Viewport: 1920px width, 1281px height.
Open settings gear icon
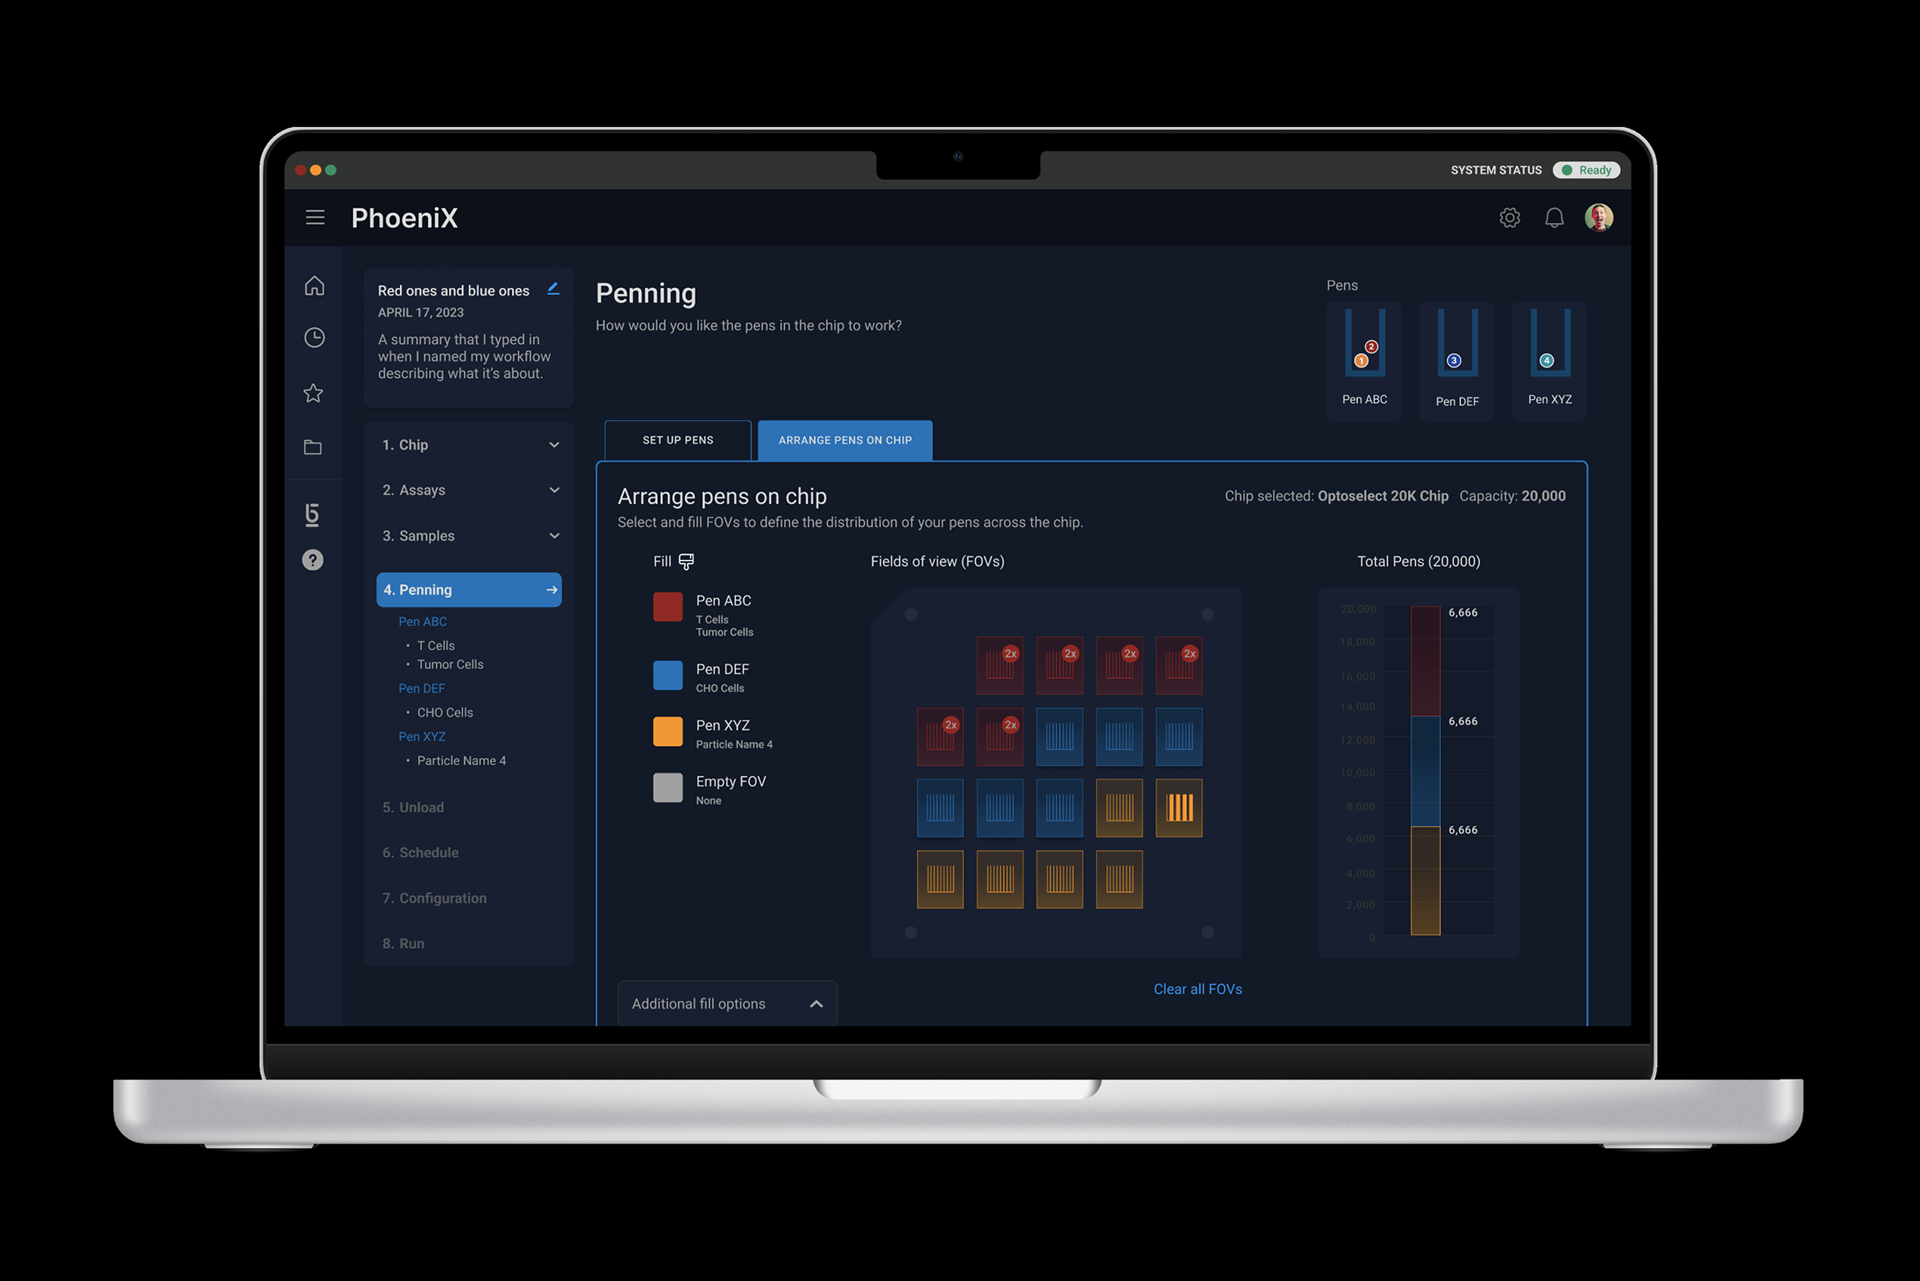pyautogui.click(x=1509, y=218)
